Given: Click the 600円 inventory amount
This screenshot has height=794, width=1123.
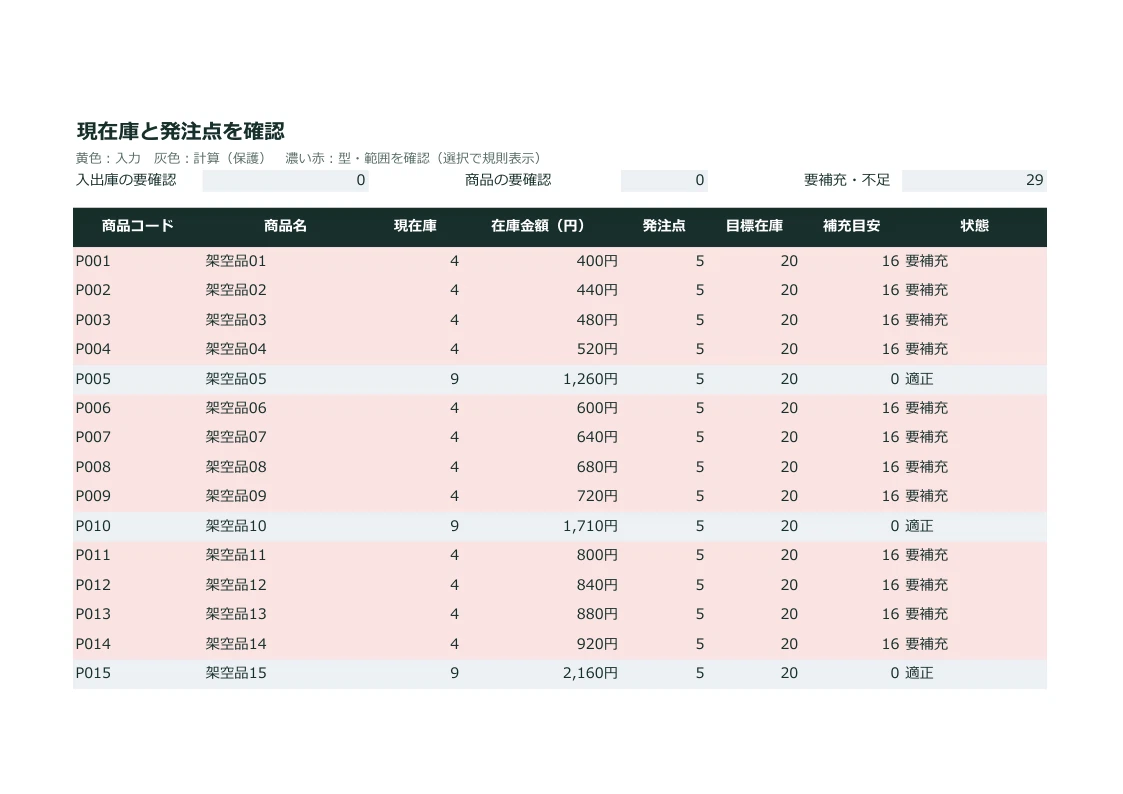Looking at the screenshot, I should pyautogui.click(x=597, y=408).
